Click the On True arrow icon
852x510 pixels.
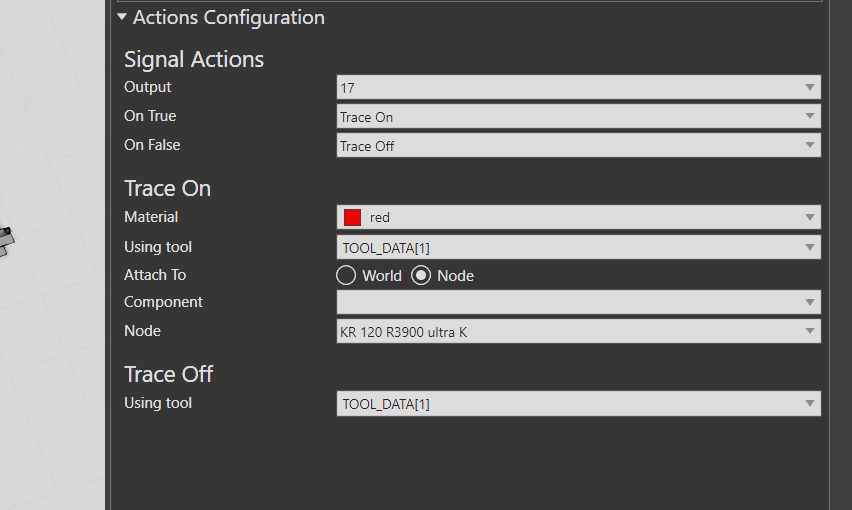point(810,117)
